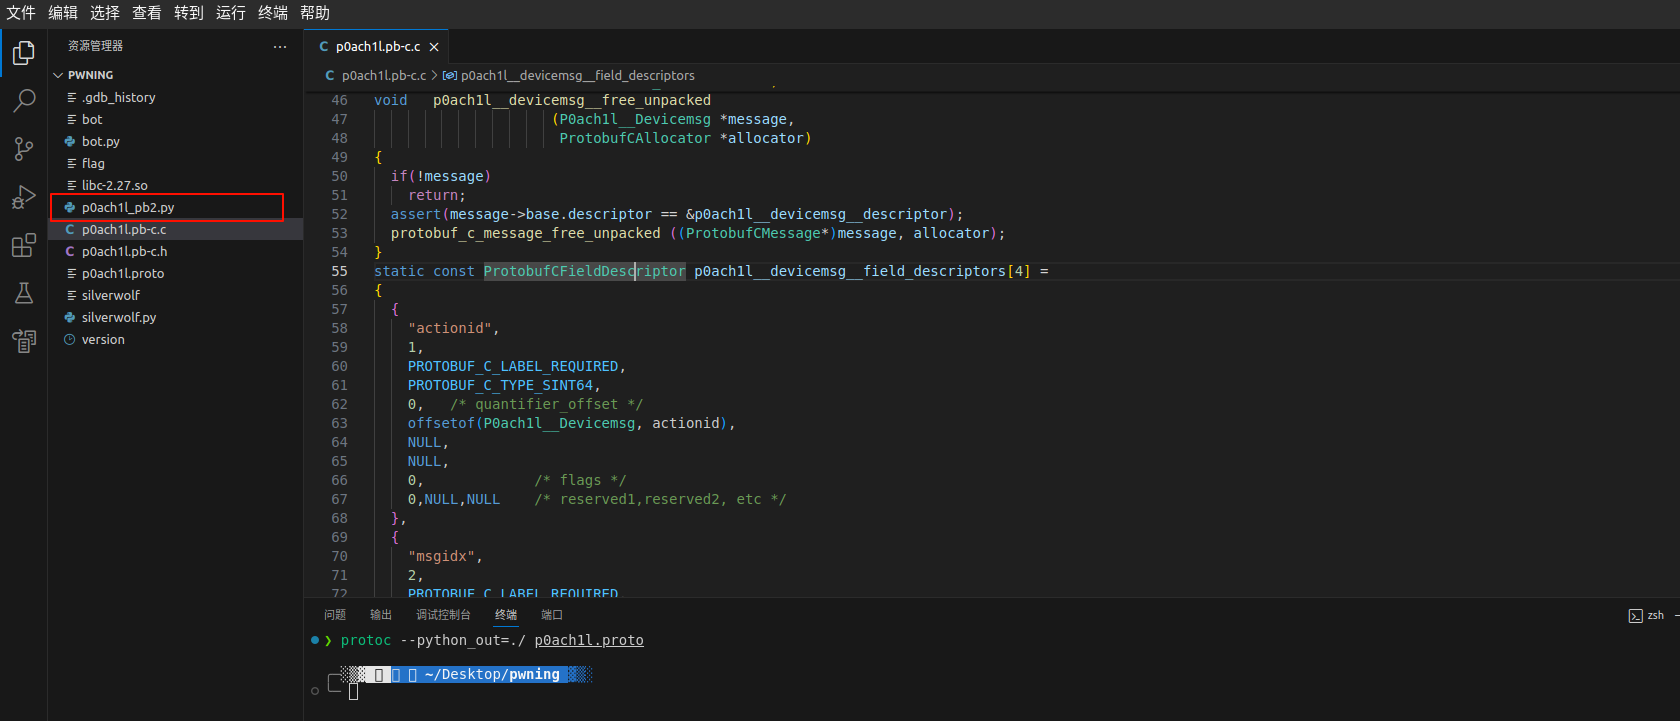Click the symbol icon in breadcrumb
Image resolution: width=1680 pixels, height=721 pixels.
(450, 75)
